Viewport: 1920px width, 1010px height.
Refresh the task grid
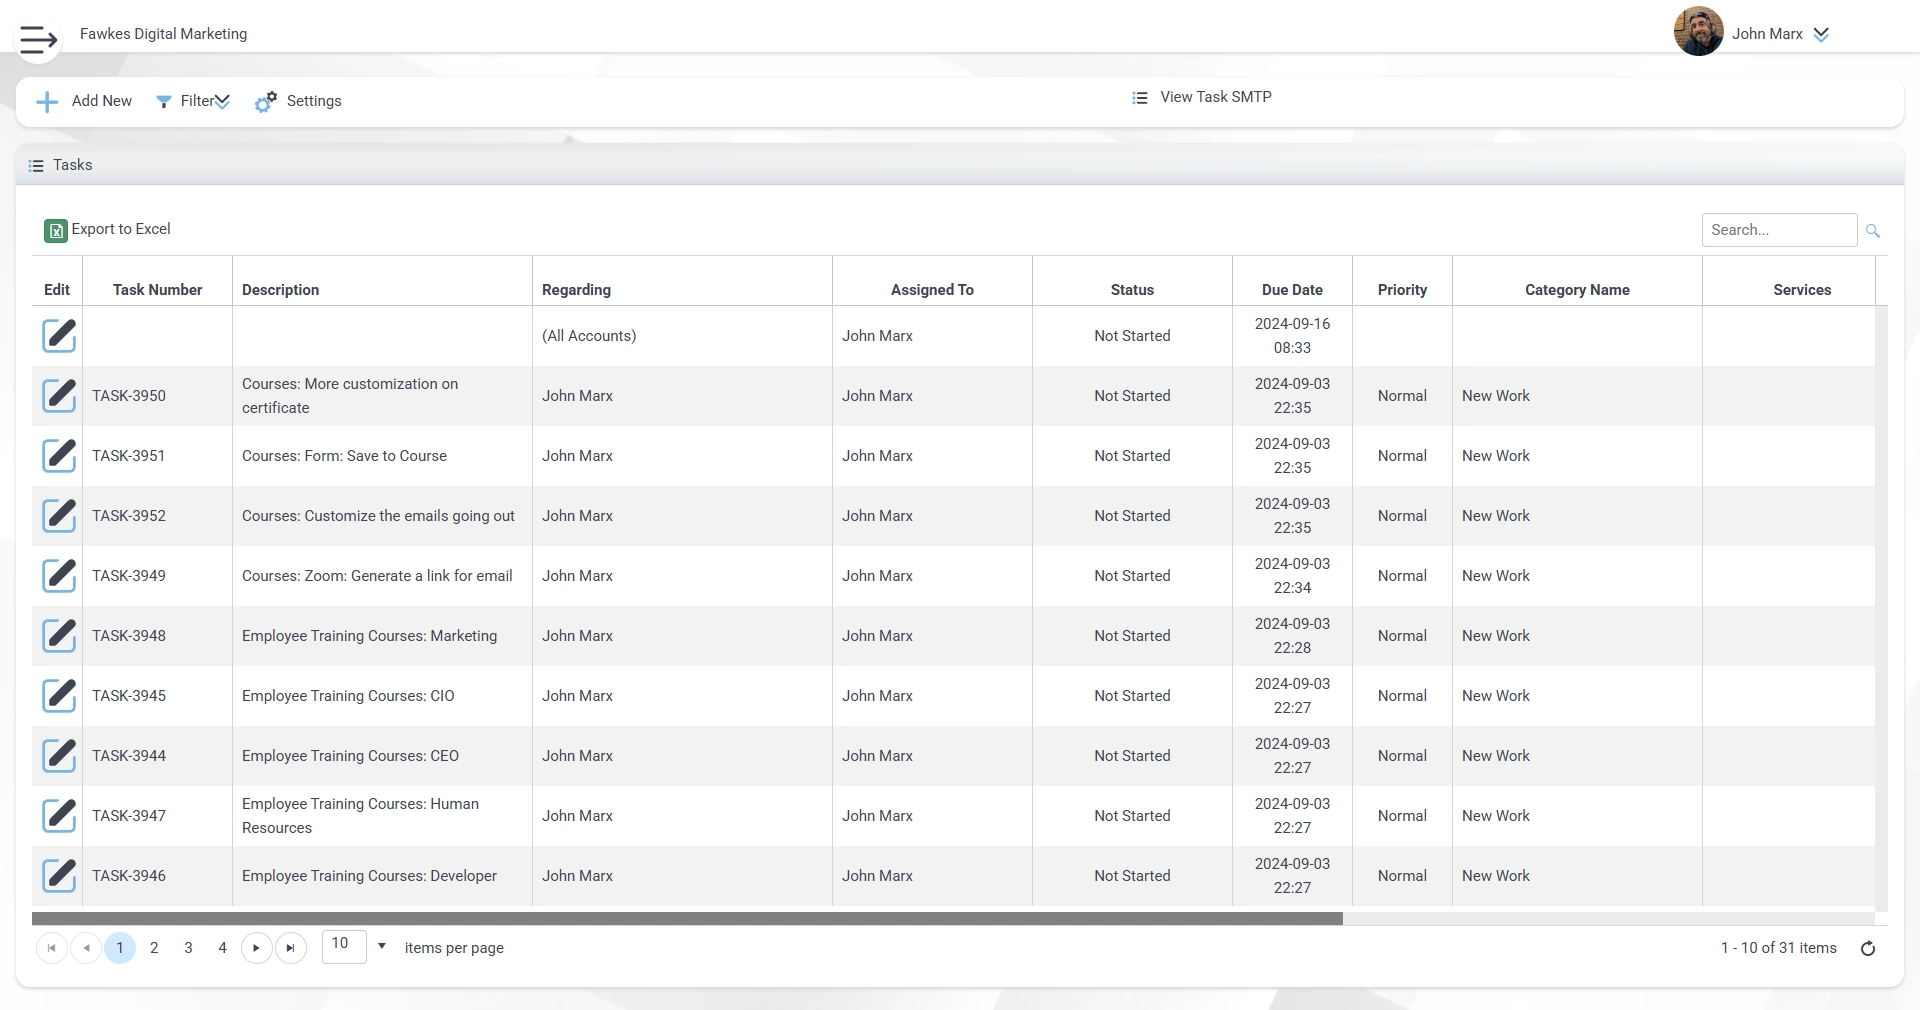[1867, 948]
